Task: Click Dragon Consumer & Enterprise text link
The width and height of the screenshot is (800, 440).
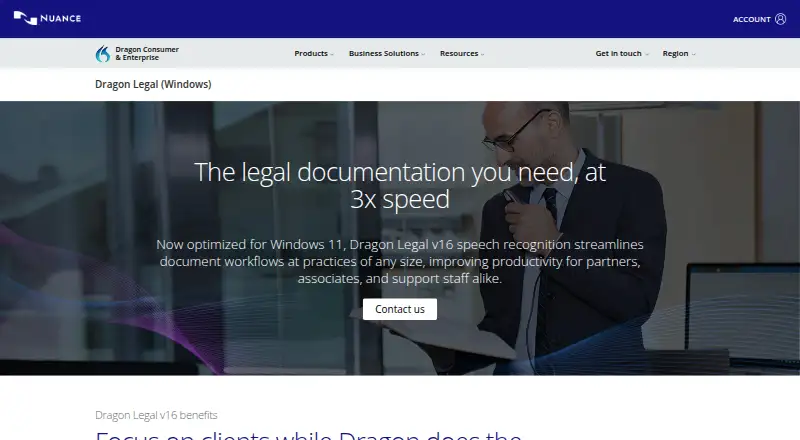Action: point(147,54)
